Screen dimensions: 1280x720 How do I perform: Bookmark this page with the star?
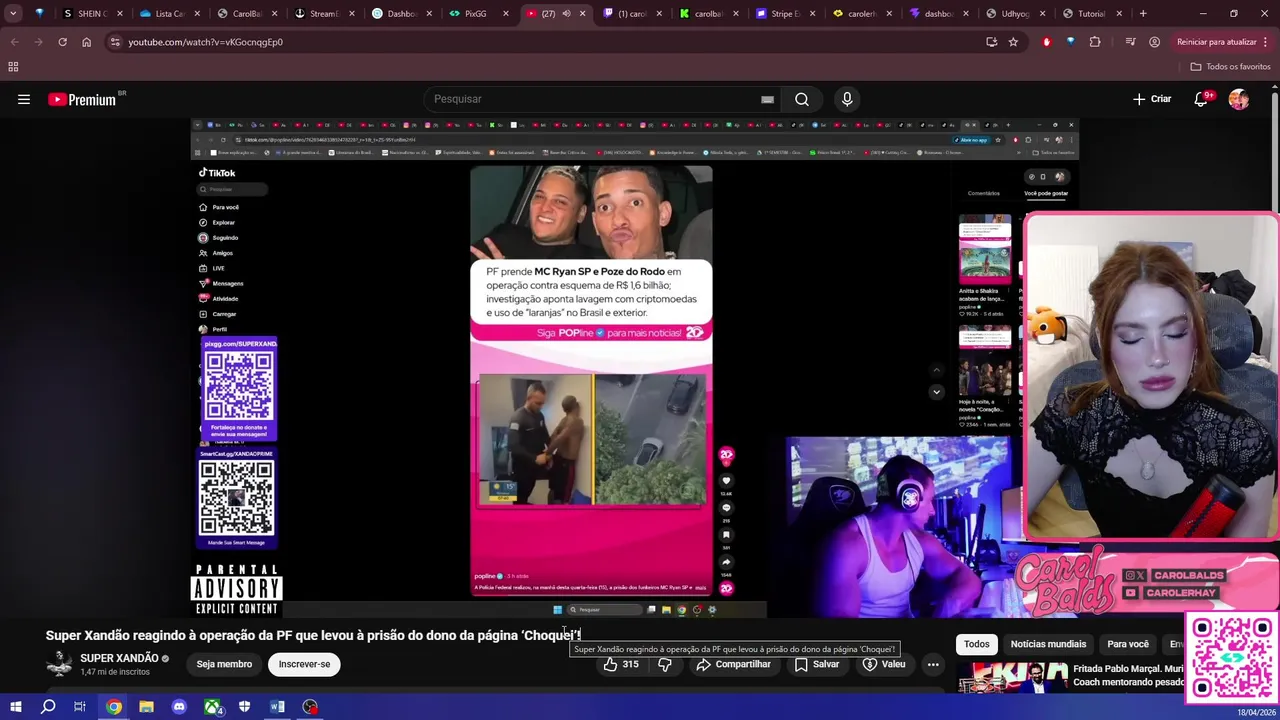coord(1013,42)
